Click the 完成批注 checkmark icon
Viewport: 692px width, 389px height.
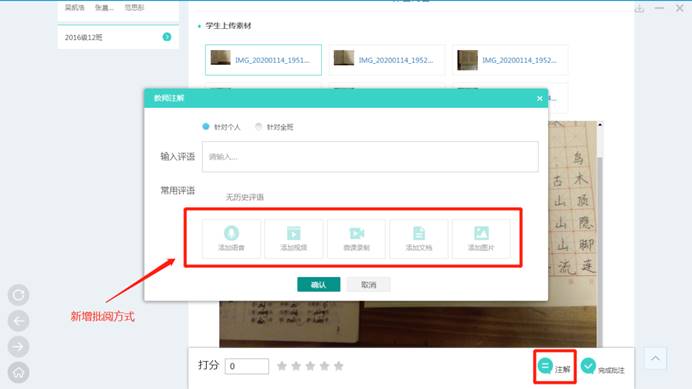pyautogui.click(x=588, y=366)
